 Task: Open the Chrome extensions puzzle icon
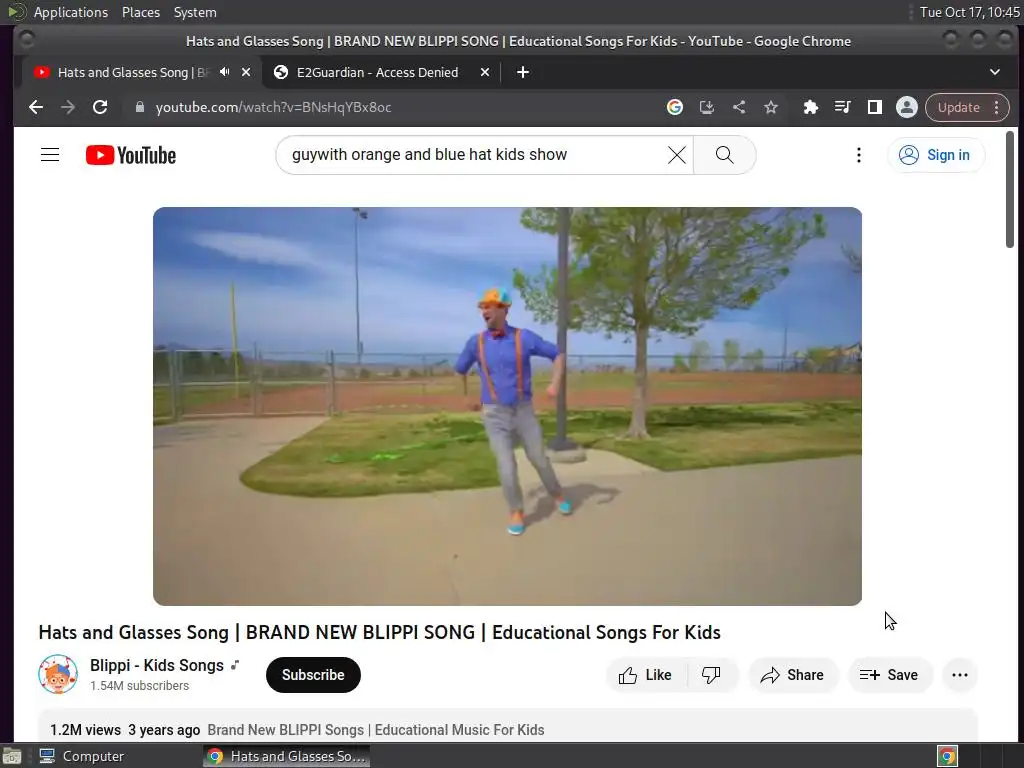pos(810,107)
